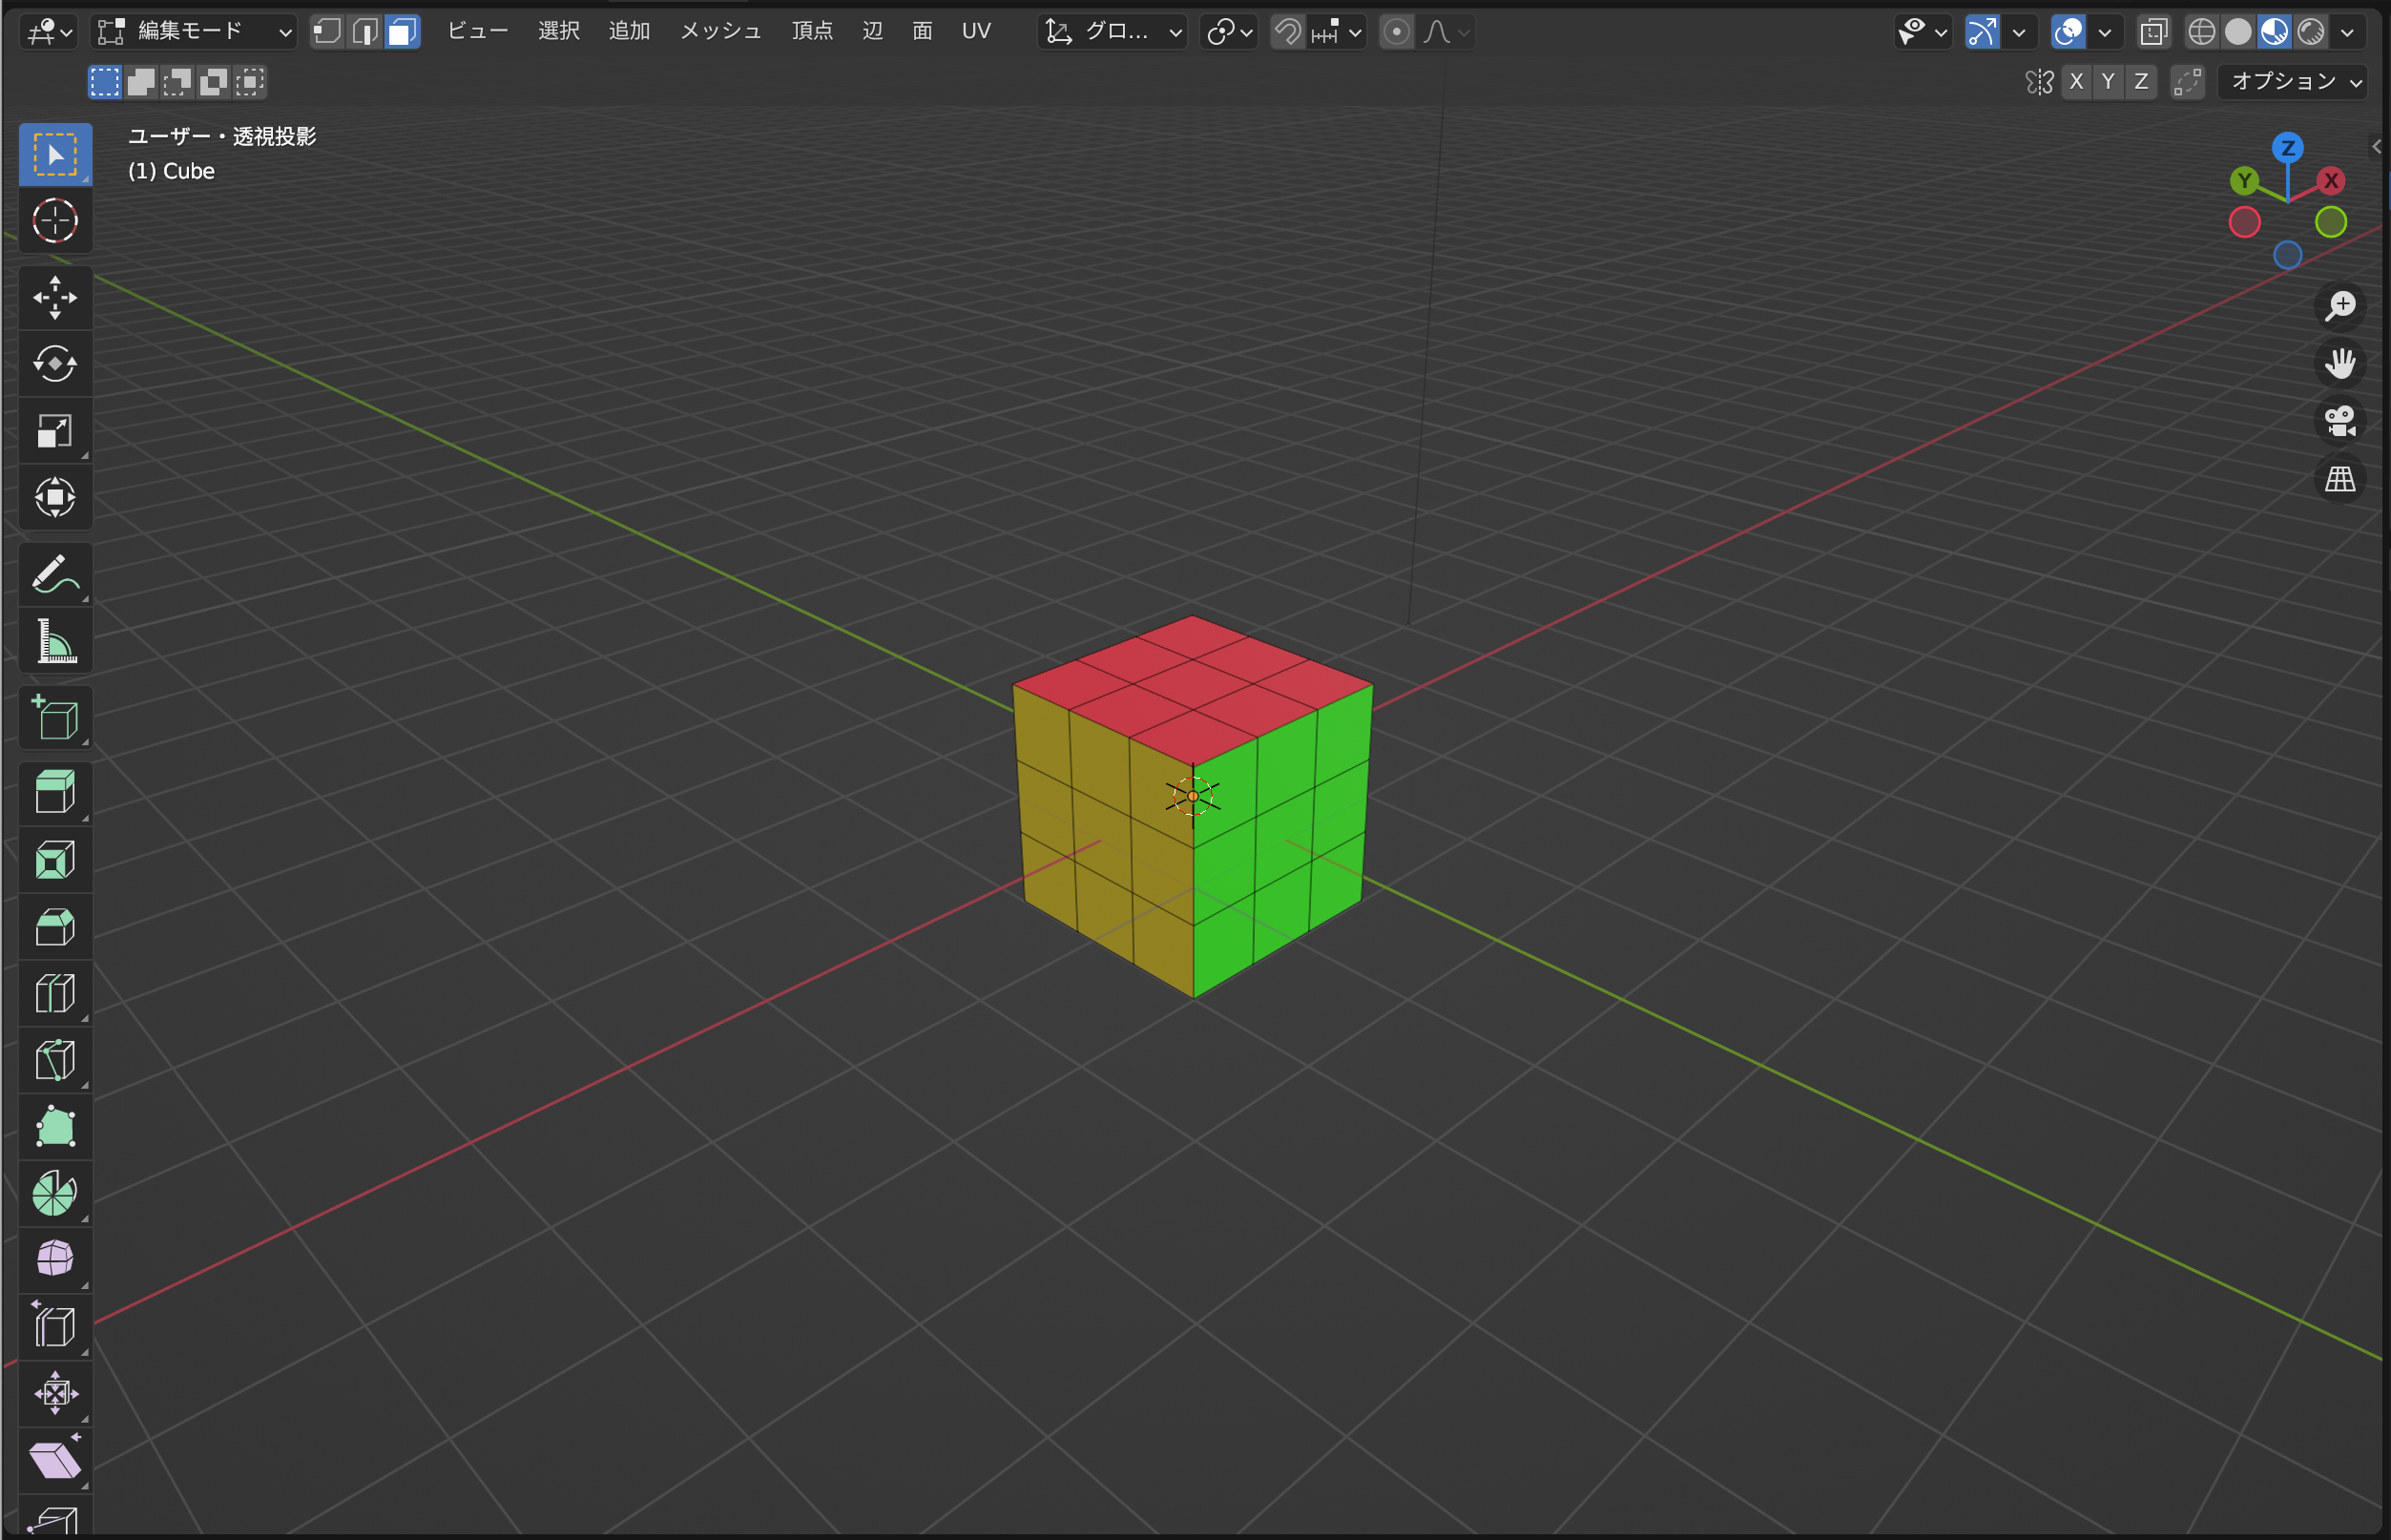The height and width of the screenshot is (1540, 2391).
Task: Open transform orientation グロ... dropdown
Action: 1113,32
